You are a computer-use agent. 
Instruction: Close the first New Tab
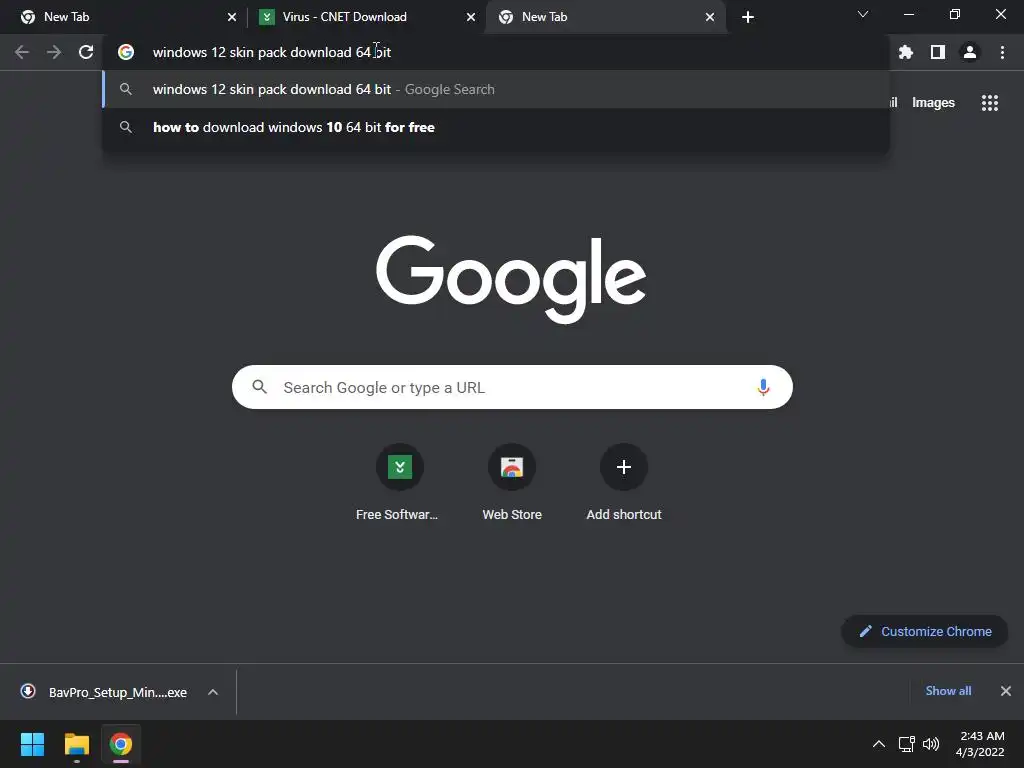[x=232, y=17]
